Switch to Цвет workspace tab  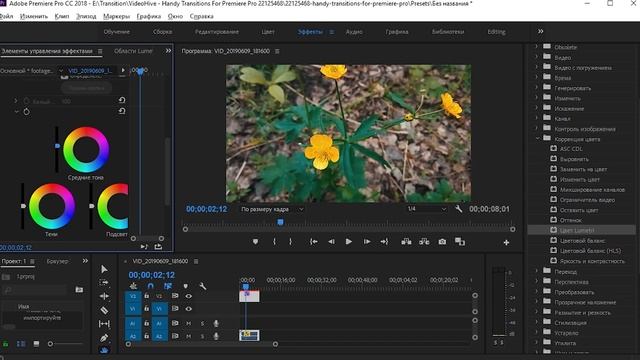tap(268, 31)
